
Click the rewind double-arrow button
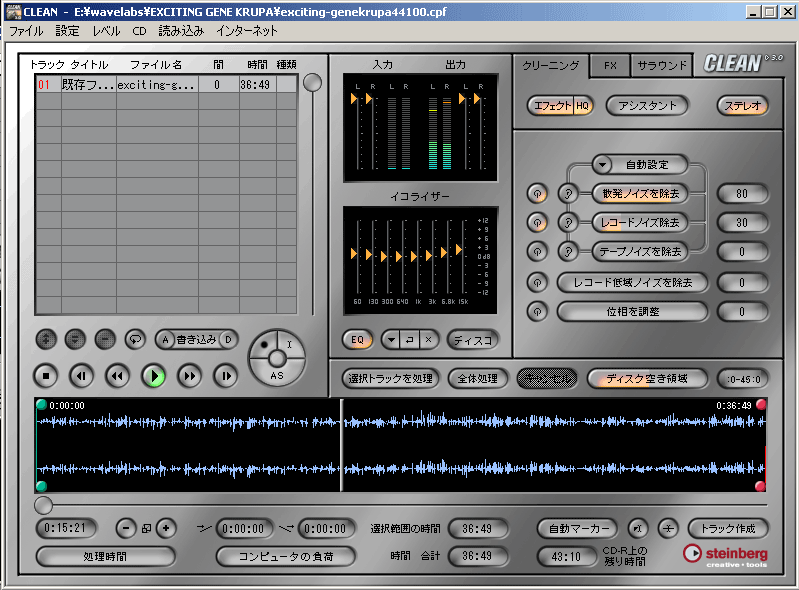click(x=117, y=377)
